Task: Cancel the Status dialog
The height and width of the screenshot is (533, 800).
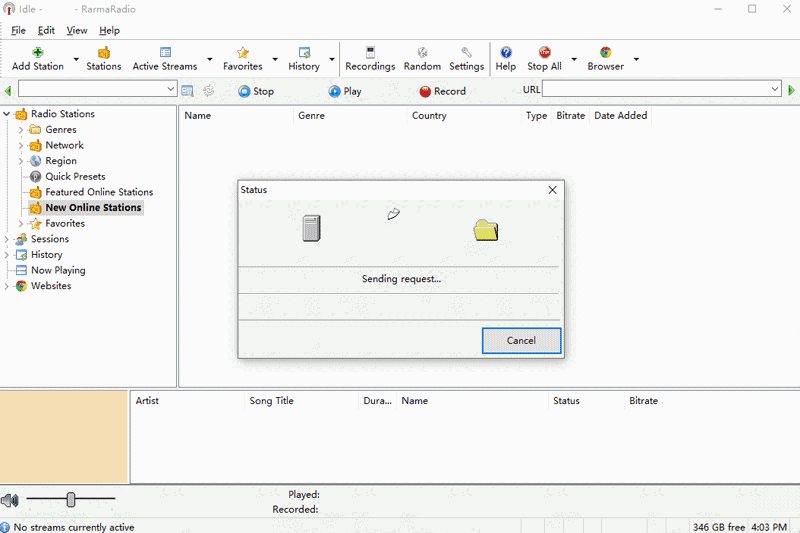Action: click(x=521, y=340)
